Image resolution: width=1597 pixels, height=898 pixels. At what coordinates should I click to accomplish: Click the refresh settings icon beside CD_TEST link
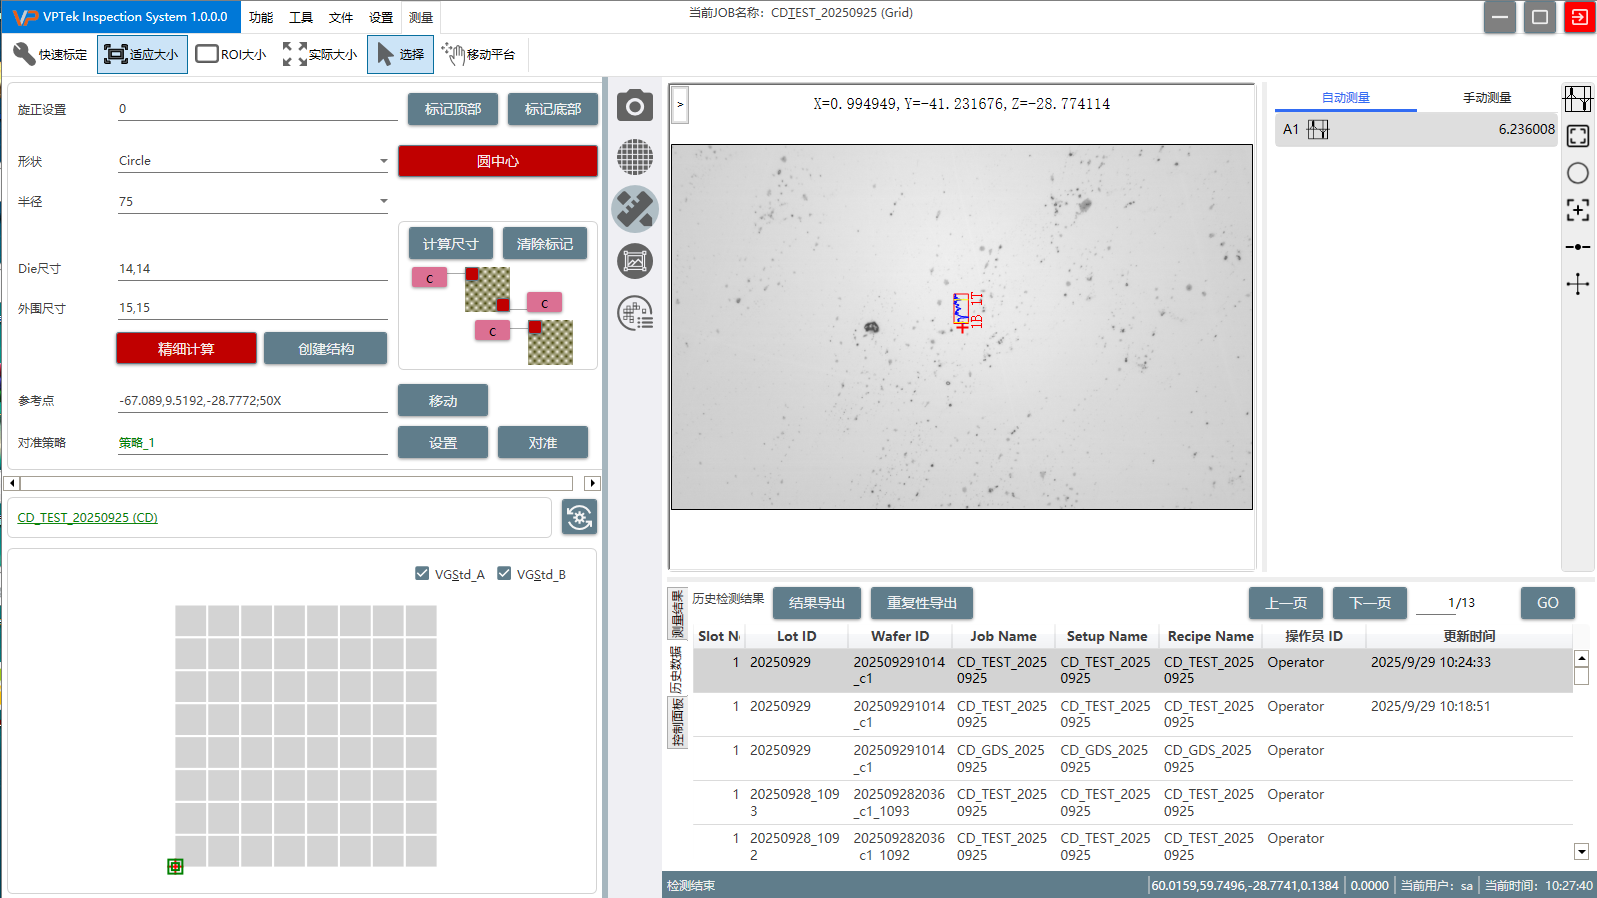click(579, 517)
